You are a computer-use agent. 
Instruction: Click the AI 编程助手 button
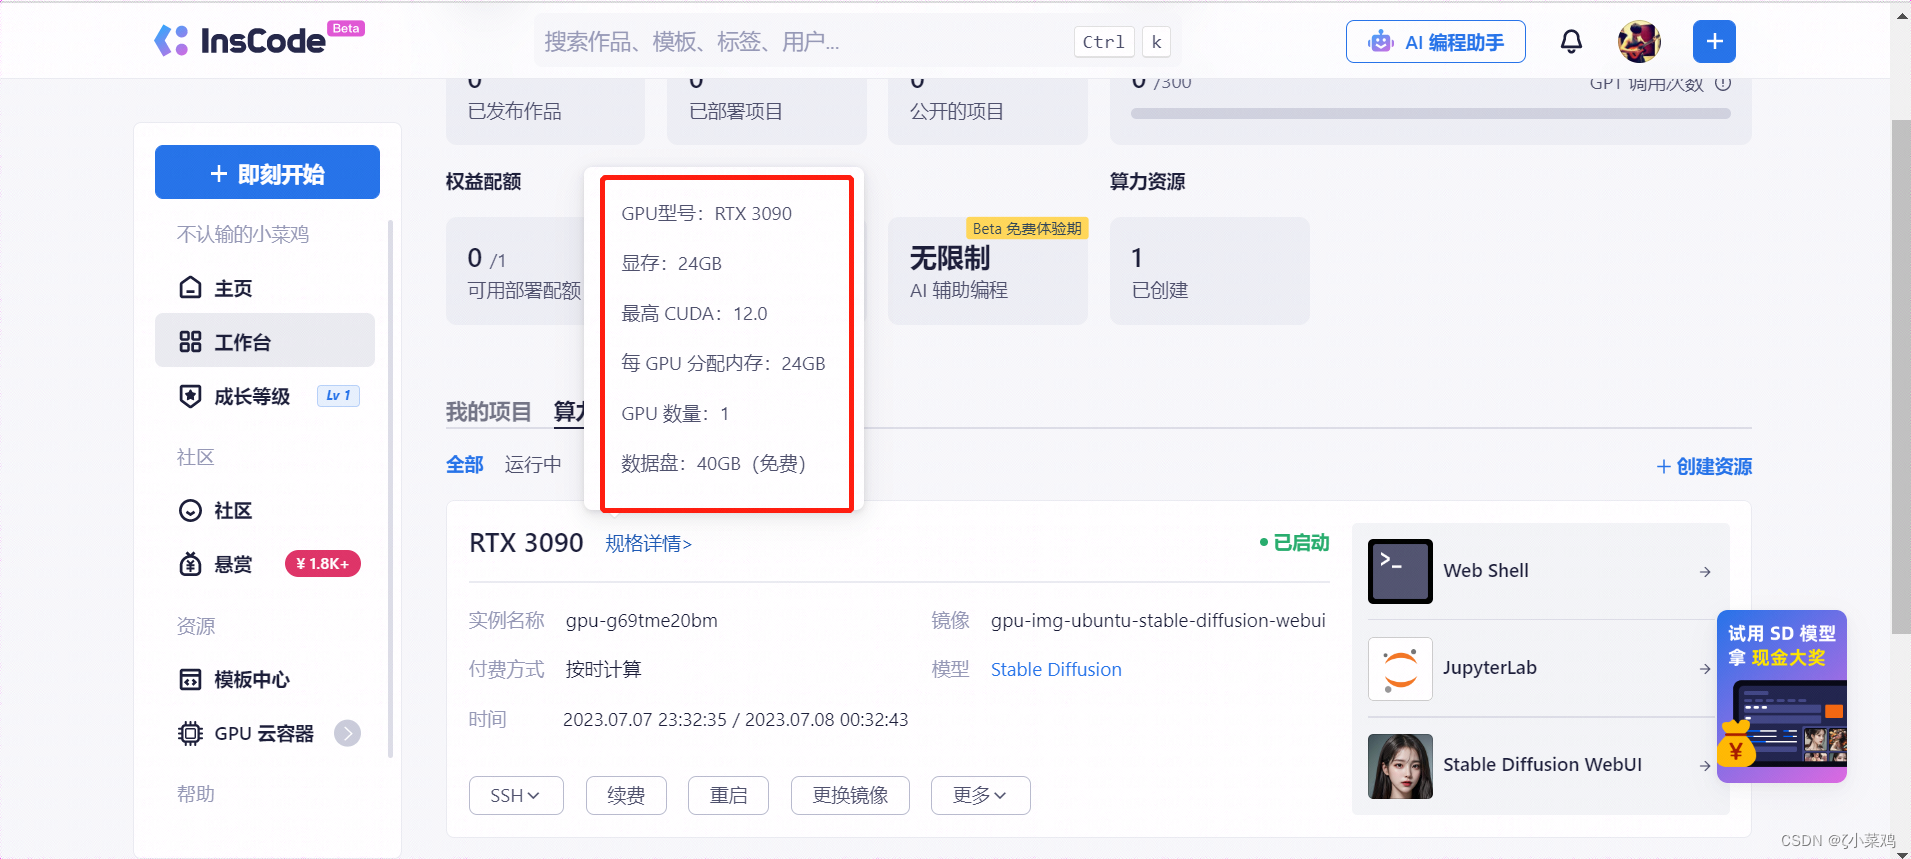click(x=1435, y=42)
